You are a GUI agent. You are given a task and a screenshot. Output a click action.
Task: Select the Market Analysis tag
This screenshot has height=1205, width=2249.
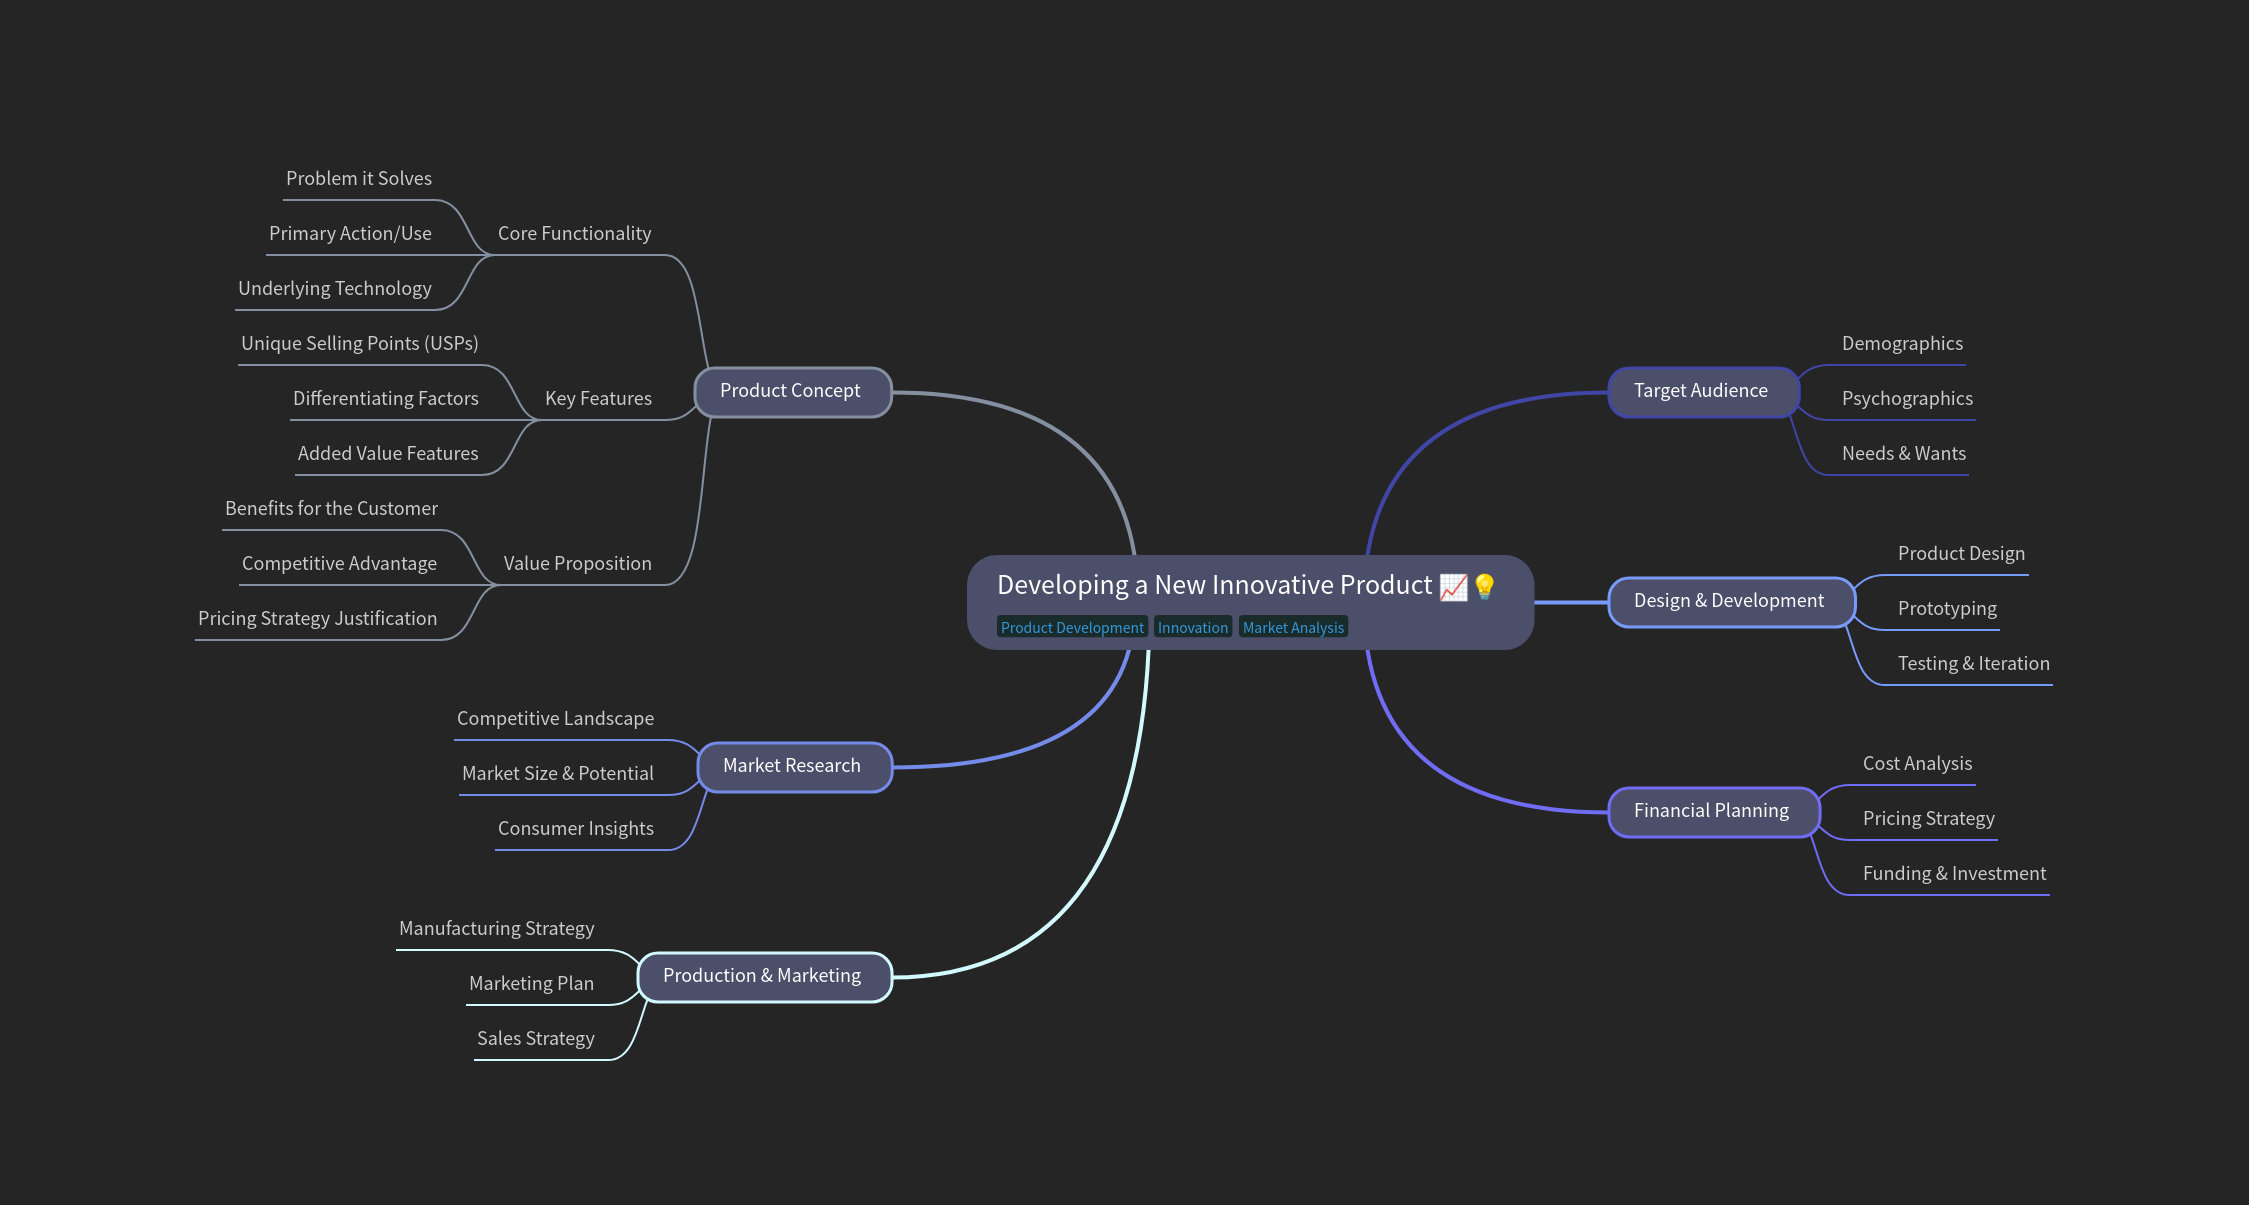1293,627
